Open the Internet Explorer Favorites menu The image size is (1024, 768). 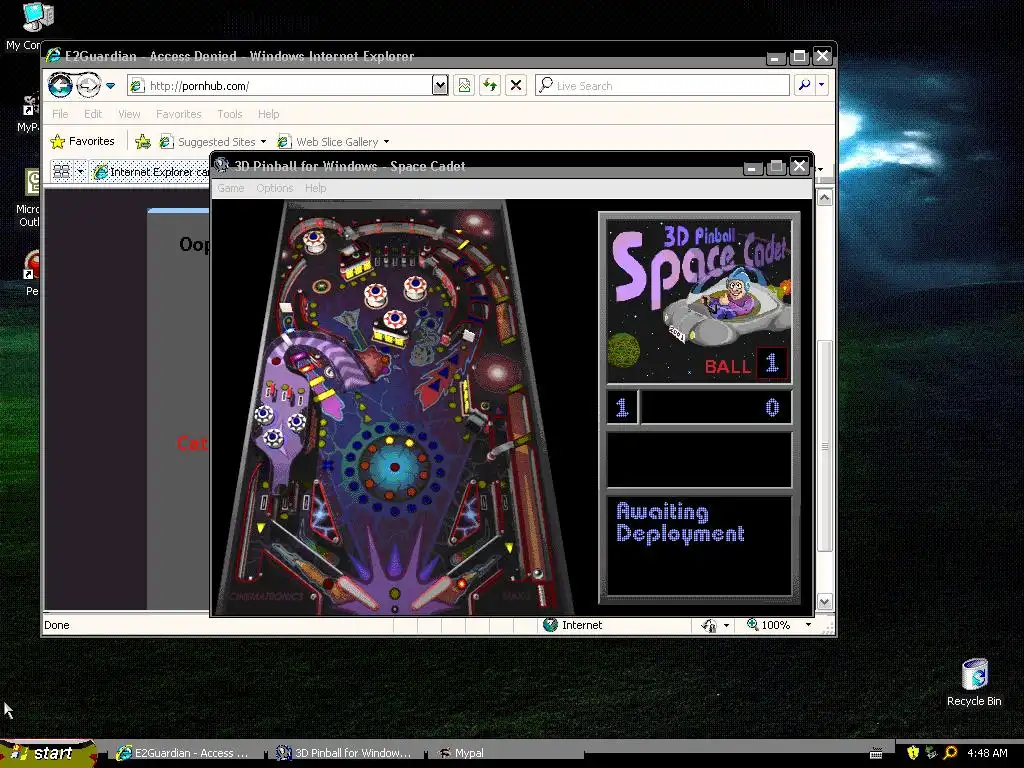(x=178, y=114)
